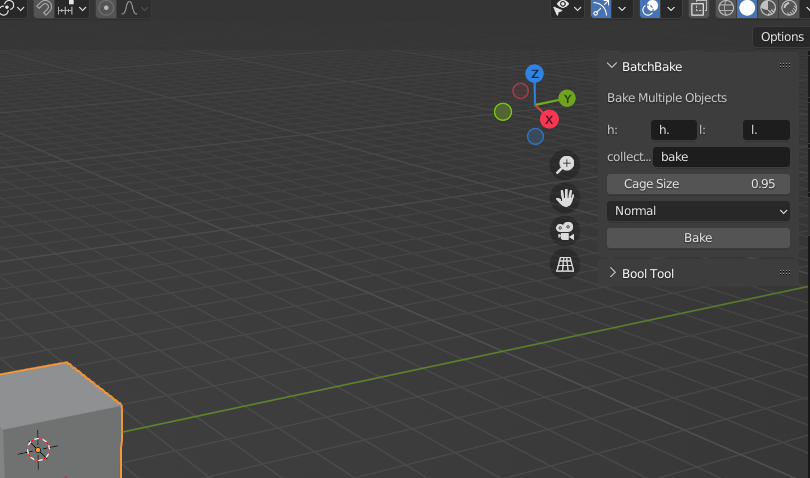Click the X axis on navigation gizmo
This screenshot has width=810, height=478.
549,119
